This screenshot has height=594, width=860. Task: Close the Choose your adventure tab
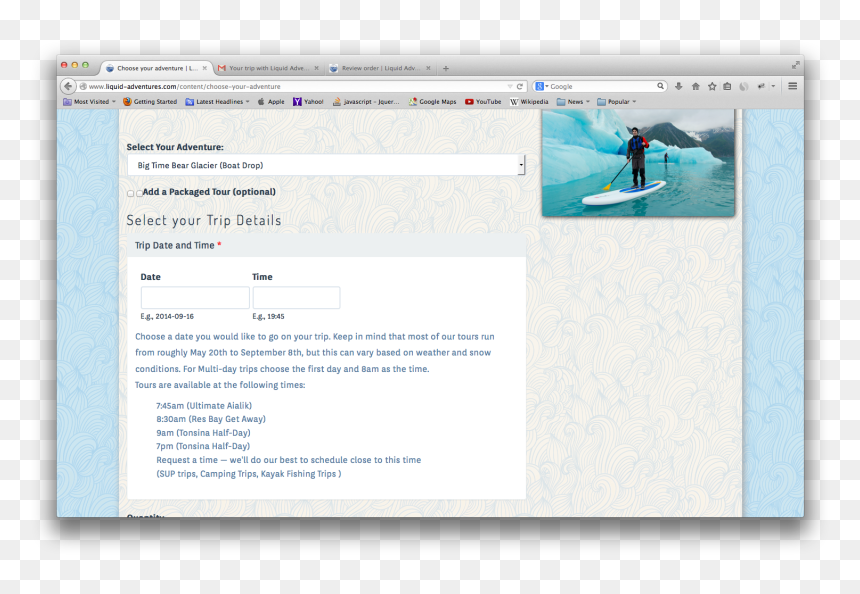click(205, 69)
